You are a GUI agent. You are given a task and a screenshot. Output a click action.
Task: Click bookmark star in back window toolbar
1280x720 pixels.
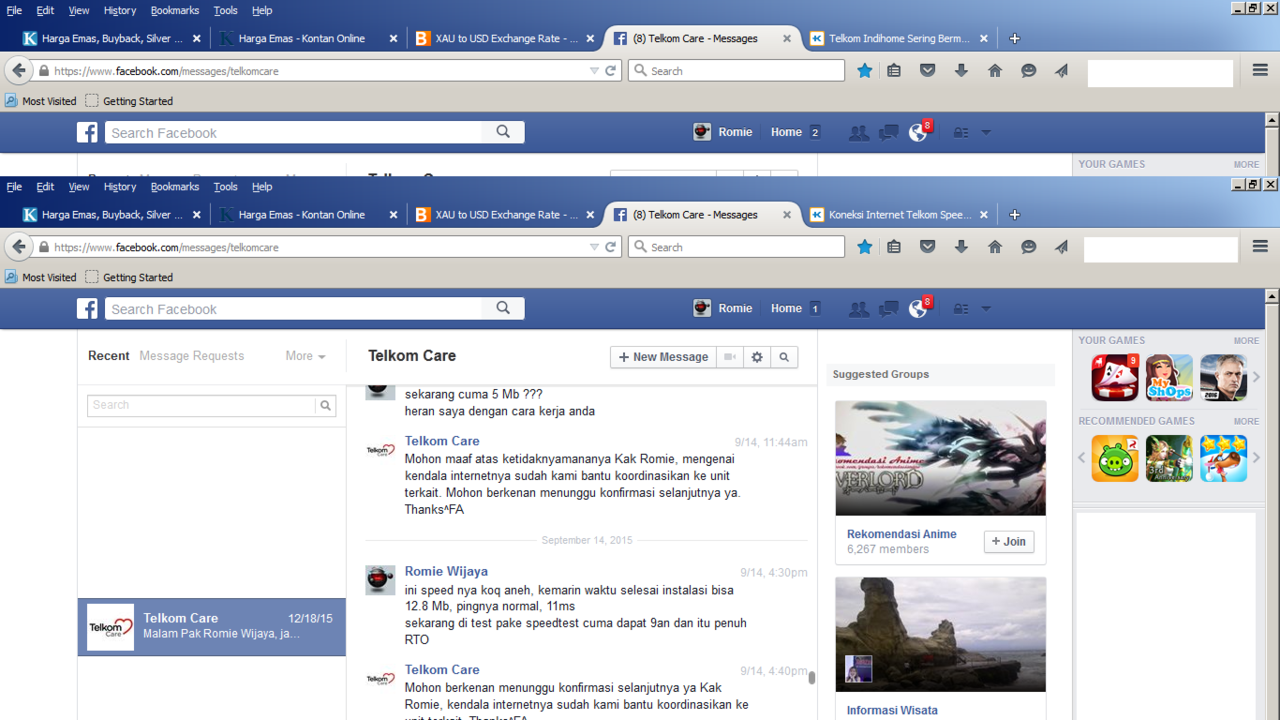pos(865,71)
